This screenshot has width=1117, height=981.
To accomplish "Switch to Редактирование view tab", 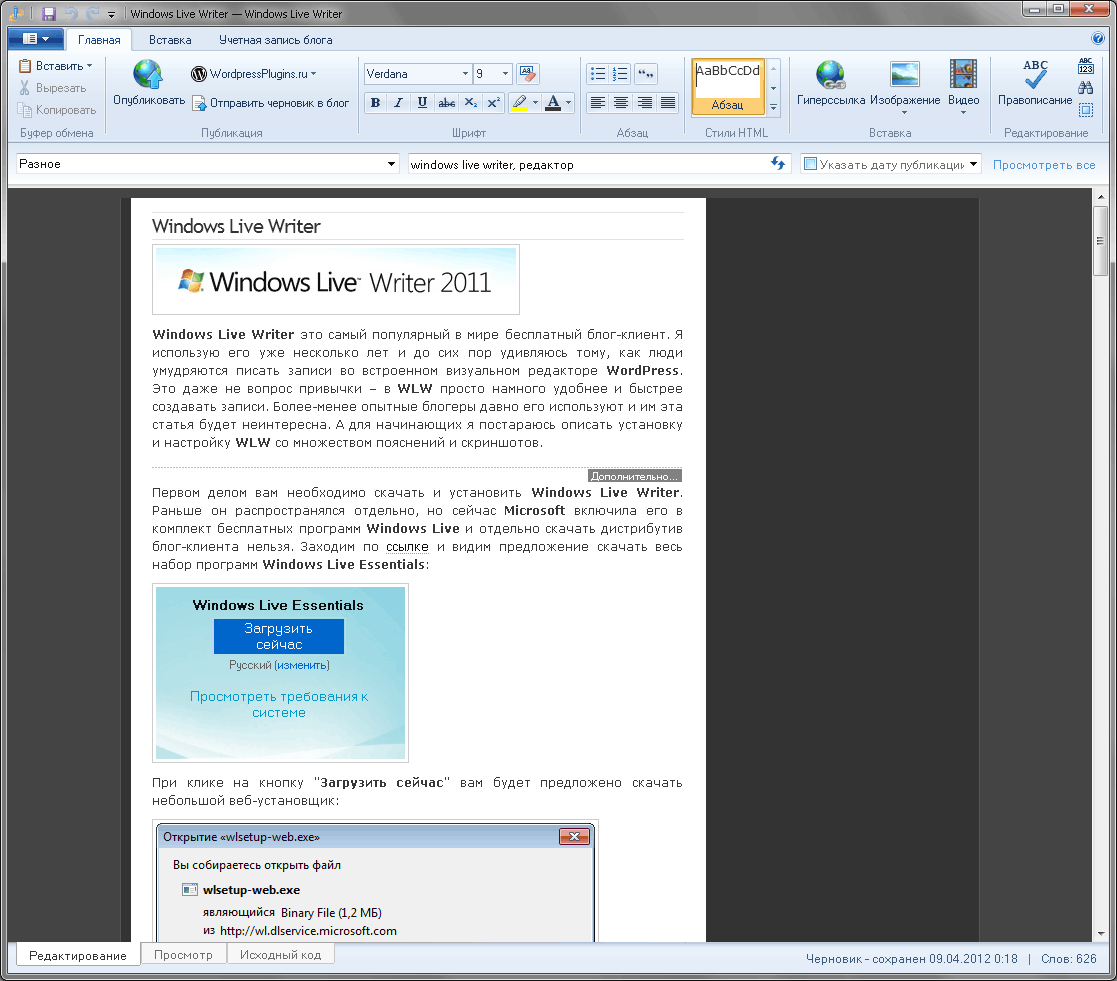I will tap(78, 955).
